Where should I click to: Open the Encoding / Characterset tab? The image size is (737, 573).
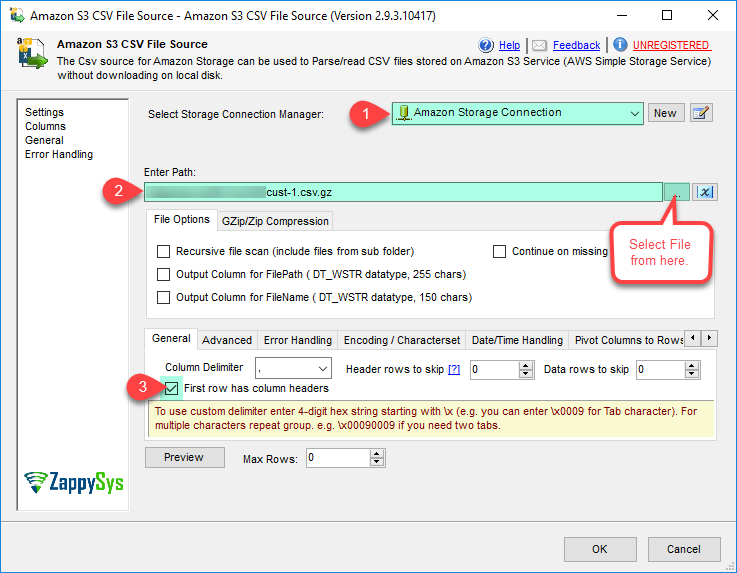tap(402, 340)
